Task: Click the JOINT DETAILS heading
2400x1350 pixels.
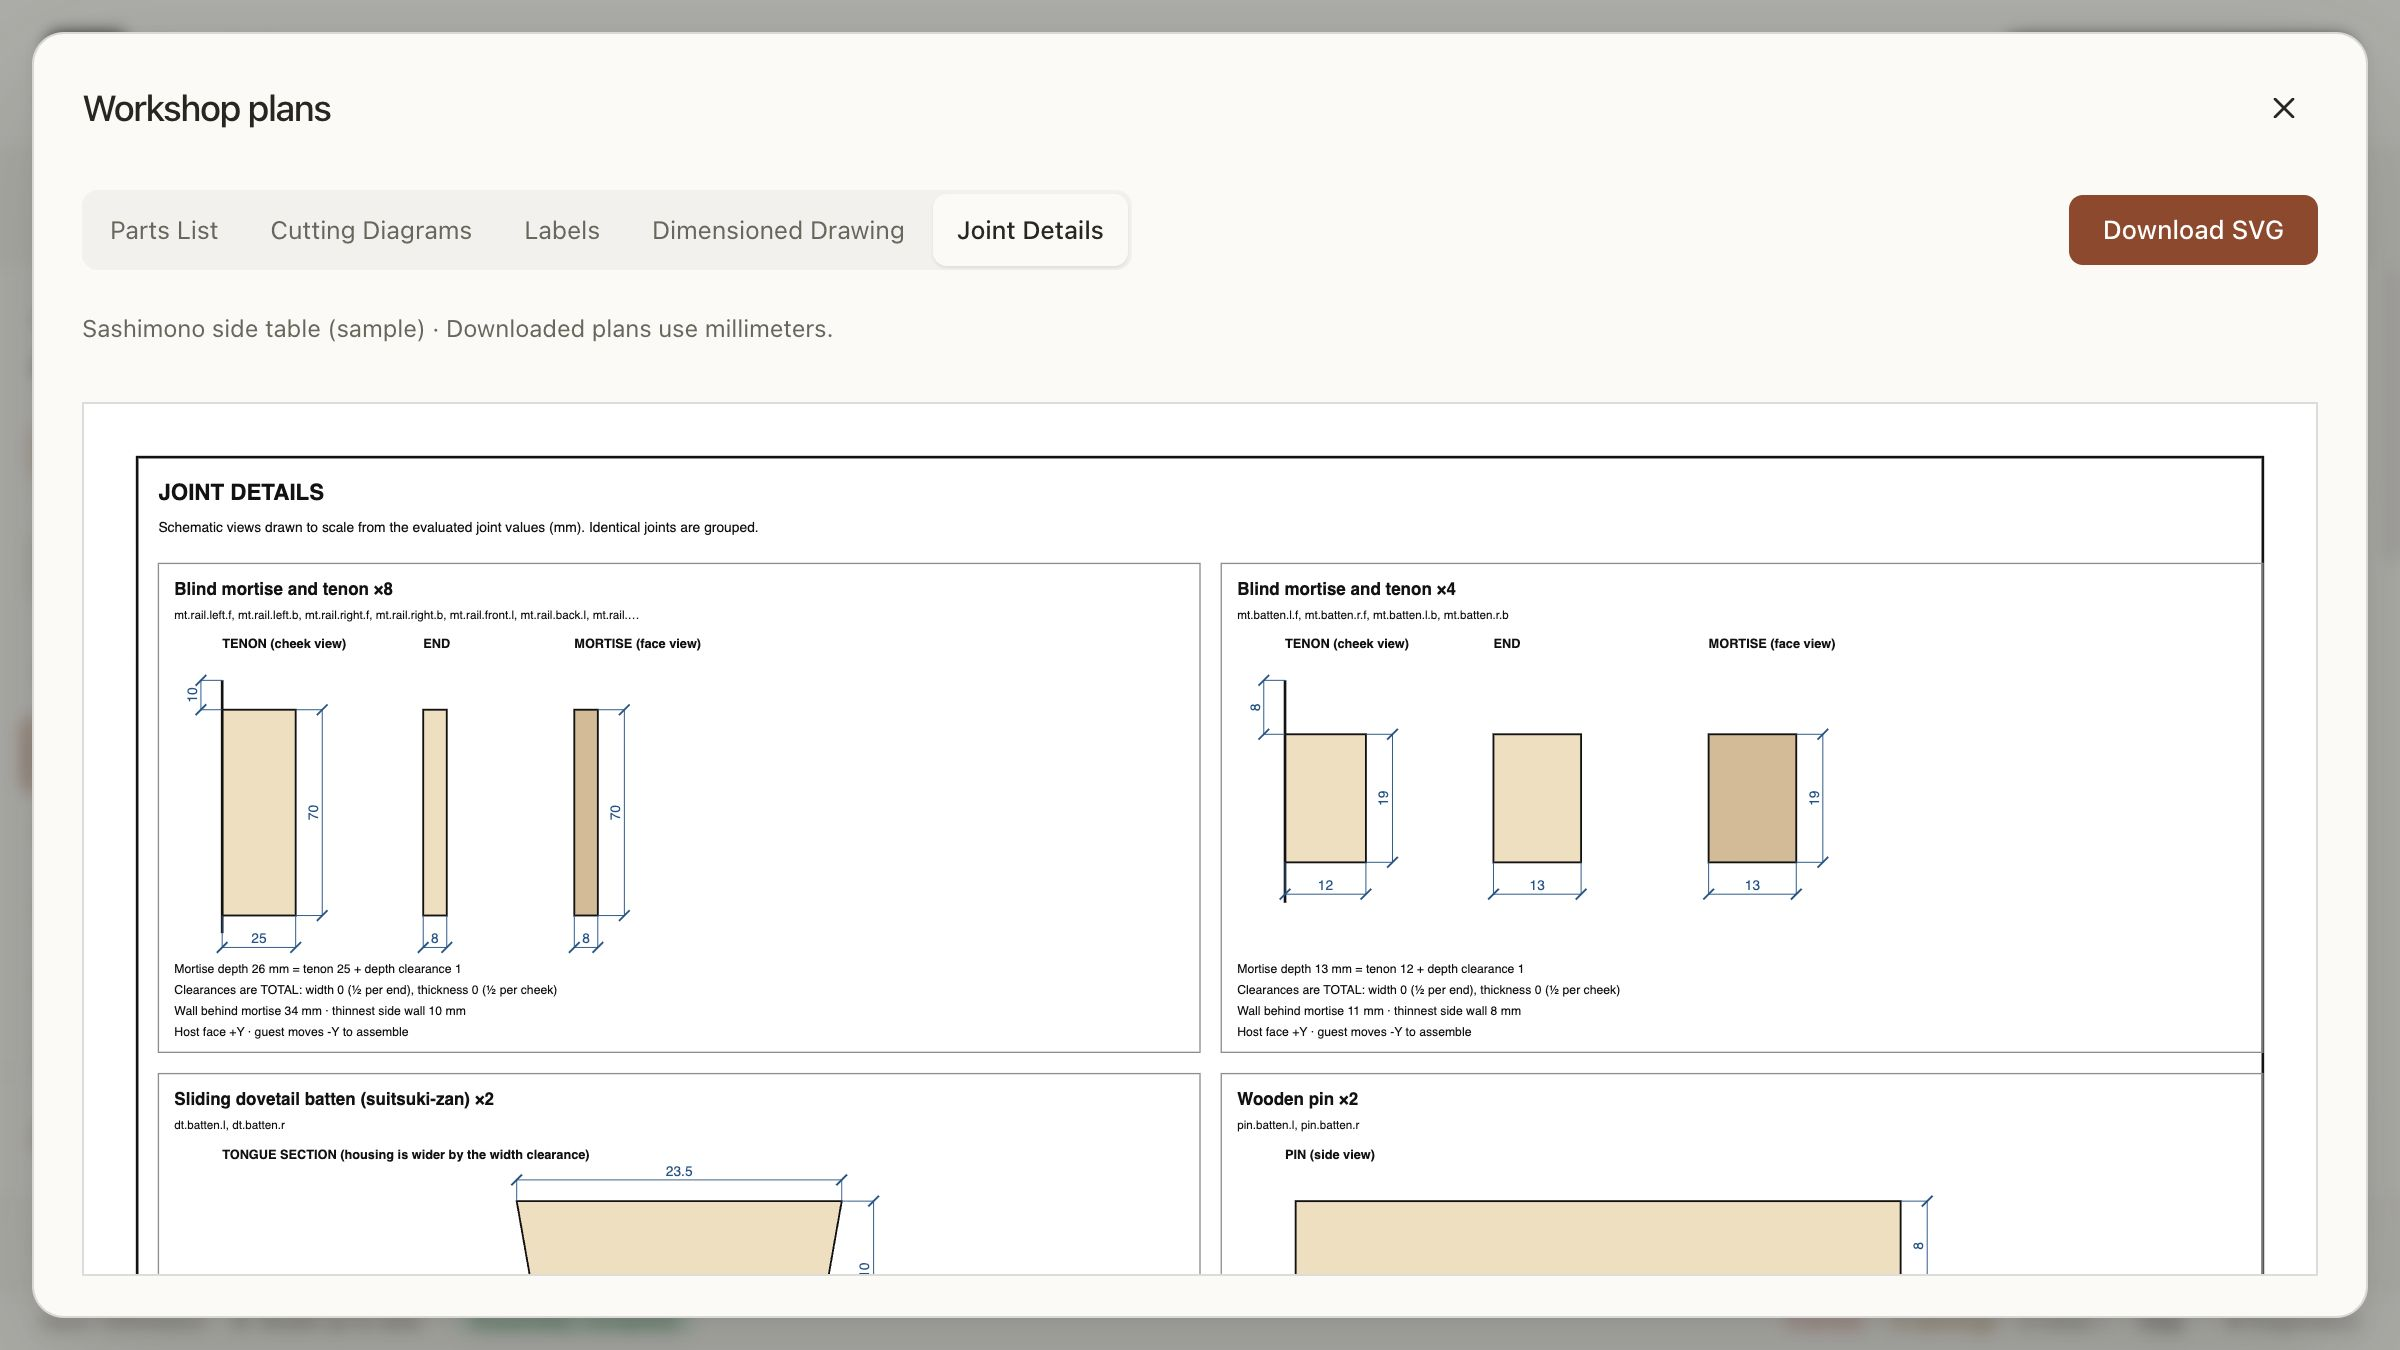Action: [x=241, y=492]
